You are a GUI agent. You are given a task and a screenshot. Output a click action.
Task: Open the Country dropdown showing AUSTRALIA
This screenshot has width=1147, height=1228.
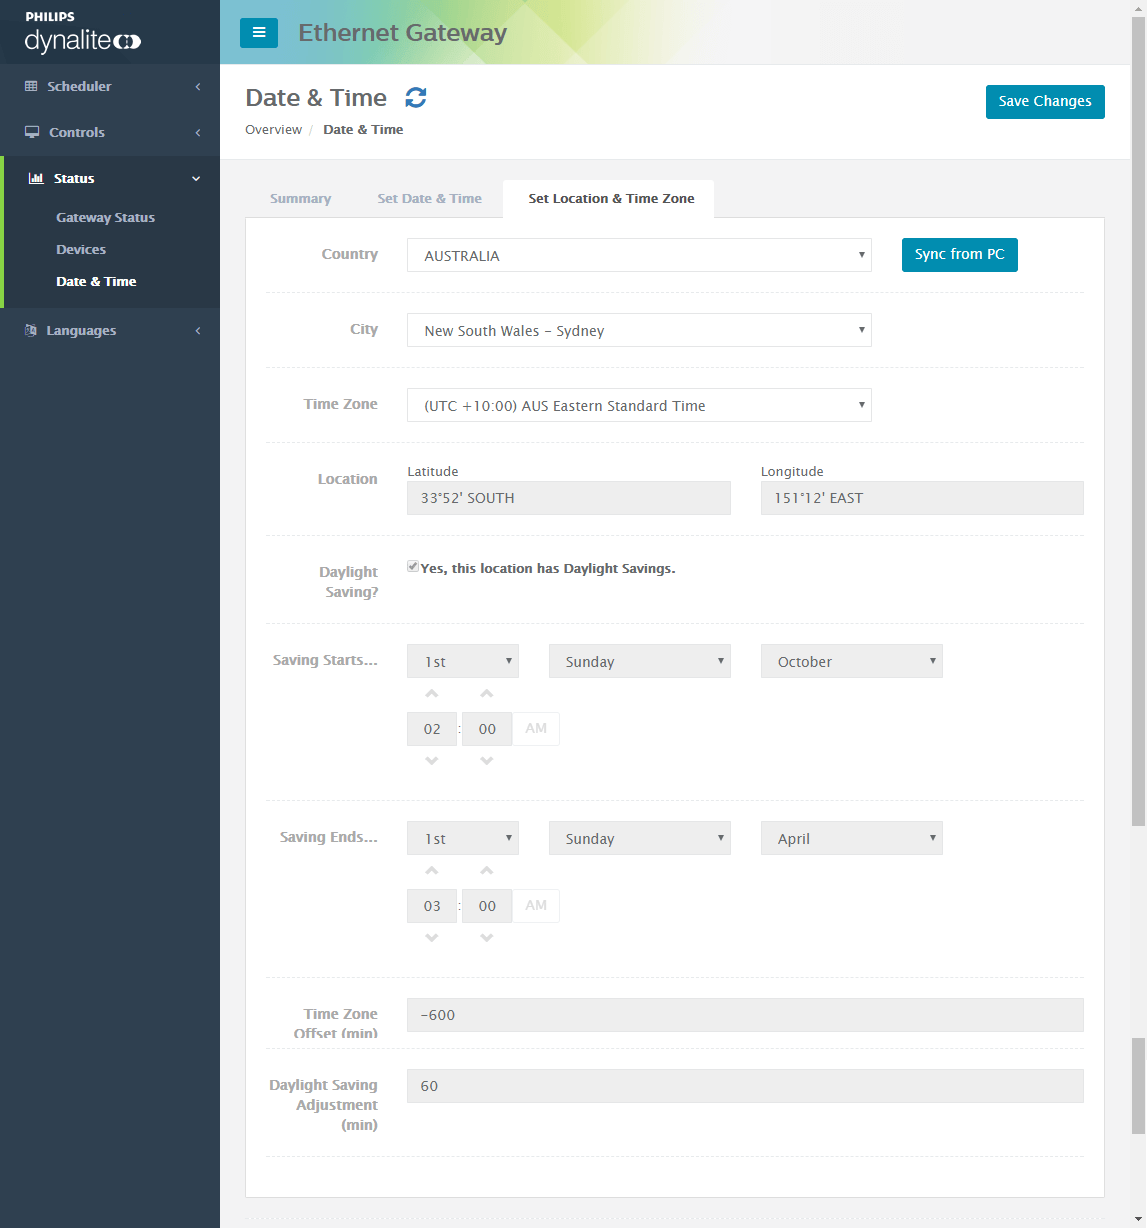[639, 255]
